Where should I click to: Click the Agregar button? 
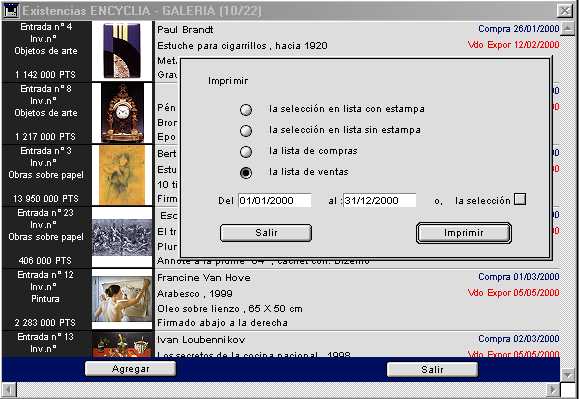[x=130, y=369]
